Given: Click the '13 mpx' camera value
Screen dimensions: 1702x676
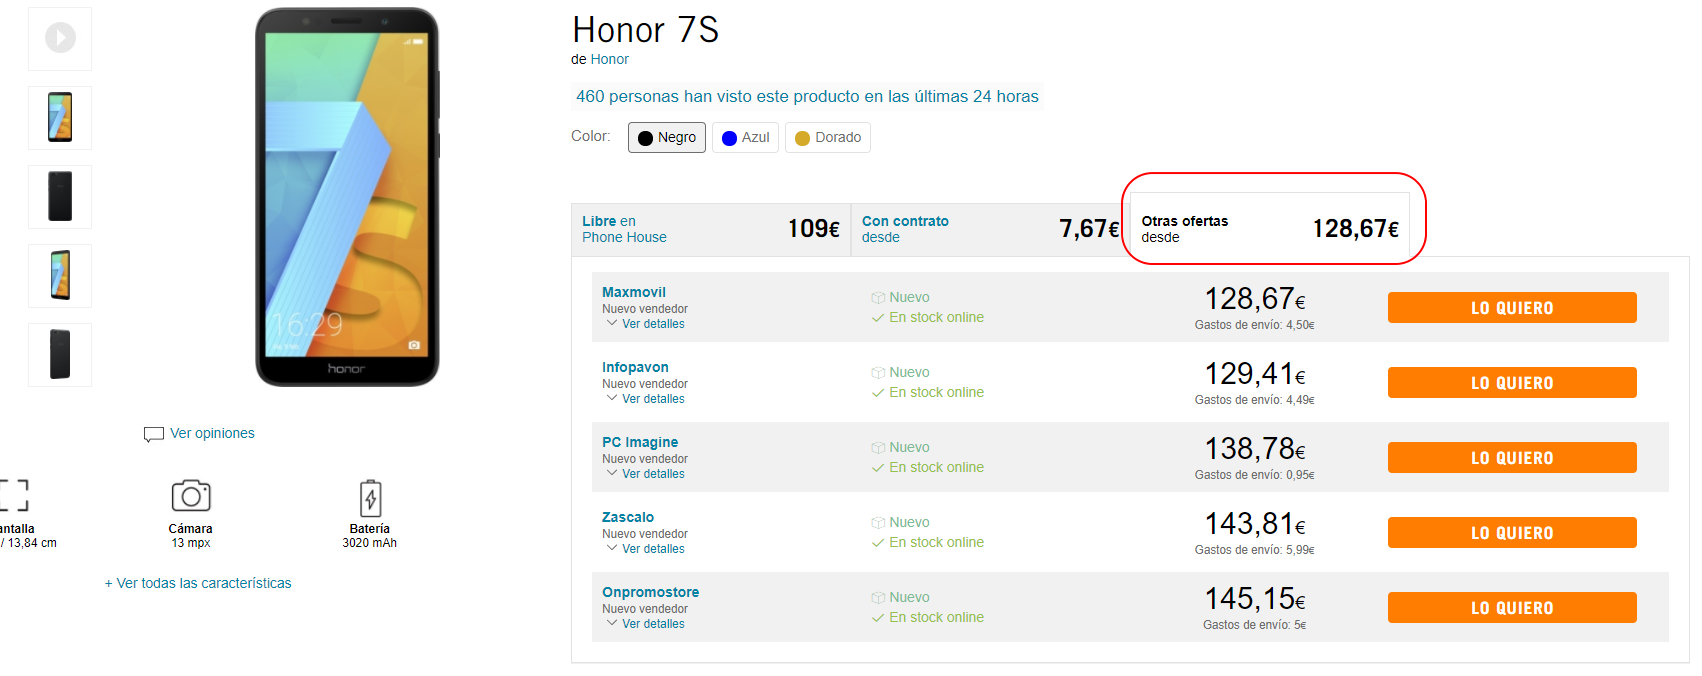Looking at the screenshot, I should [x=191, y=543].
